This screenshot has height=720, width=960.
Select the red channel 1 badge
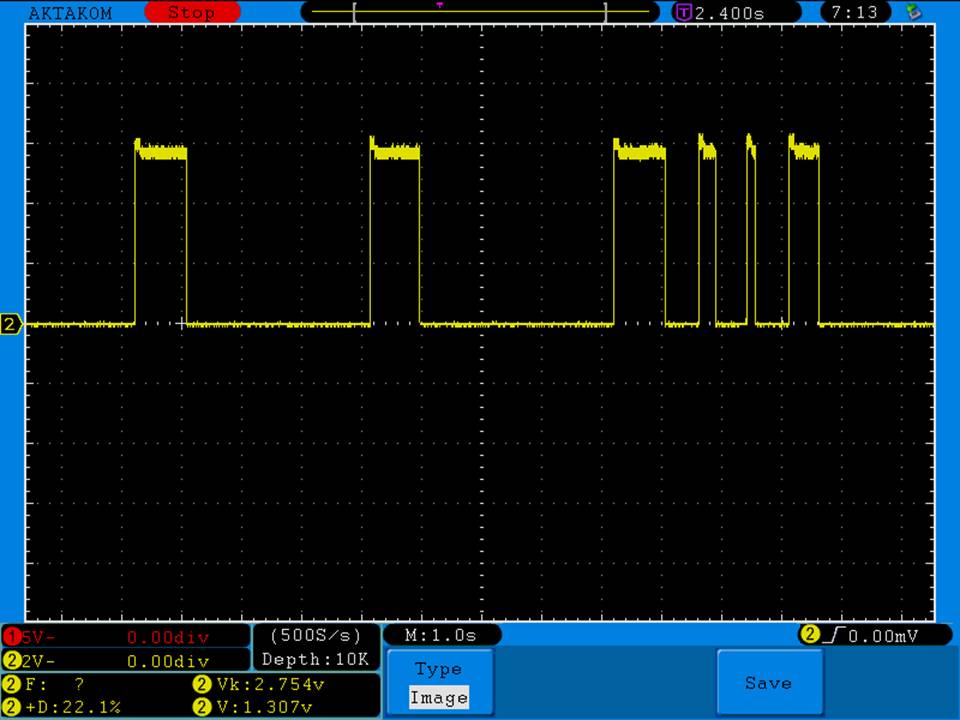(12, 637)
